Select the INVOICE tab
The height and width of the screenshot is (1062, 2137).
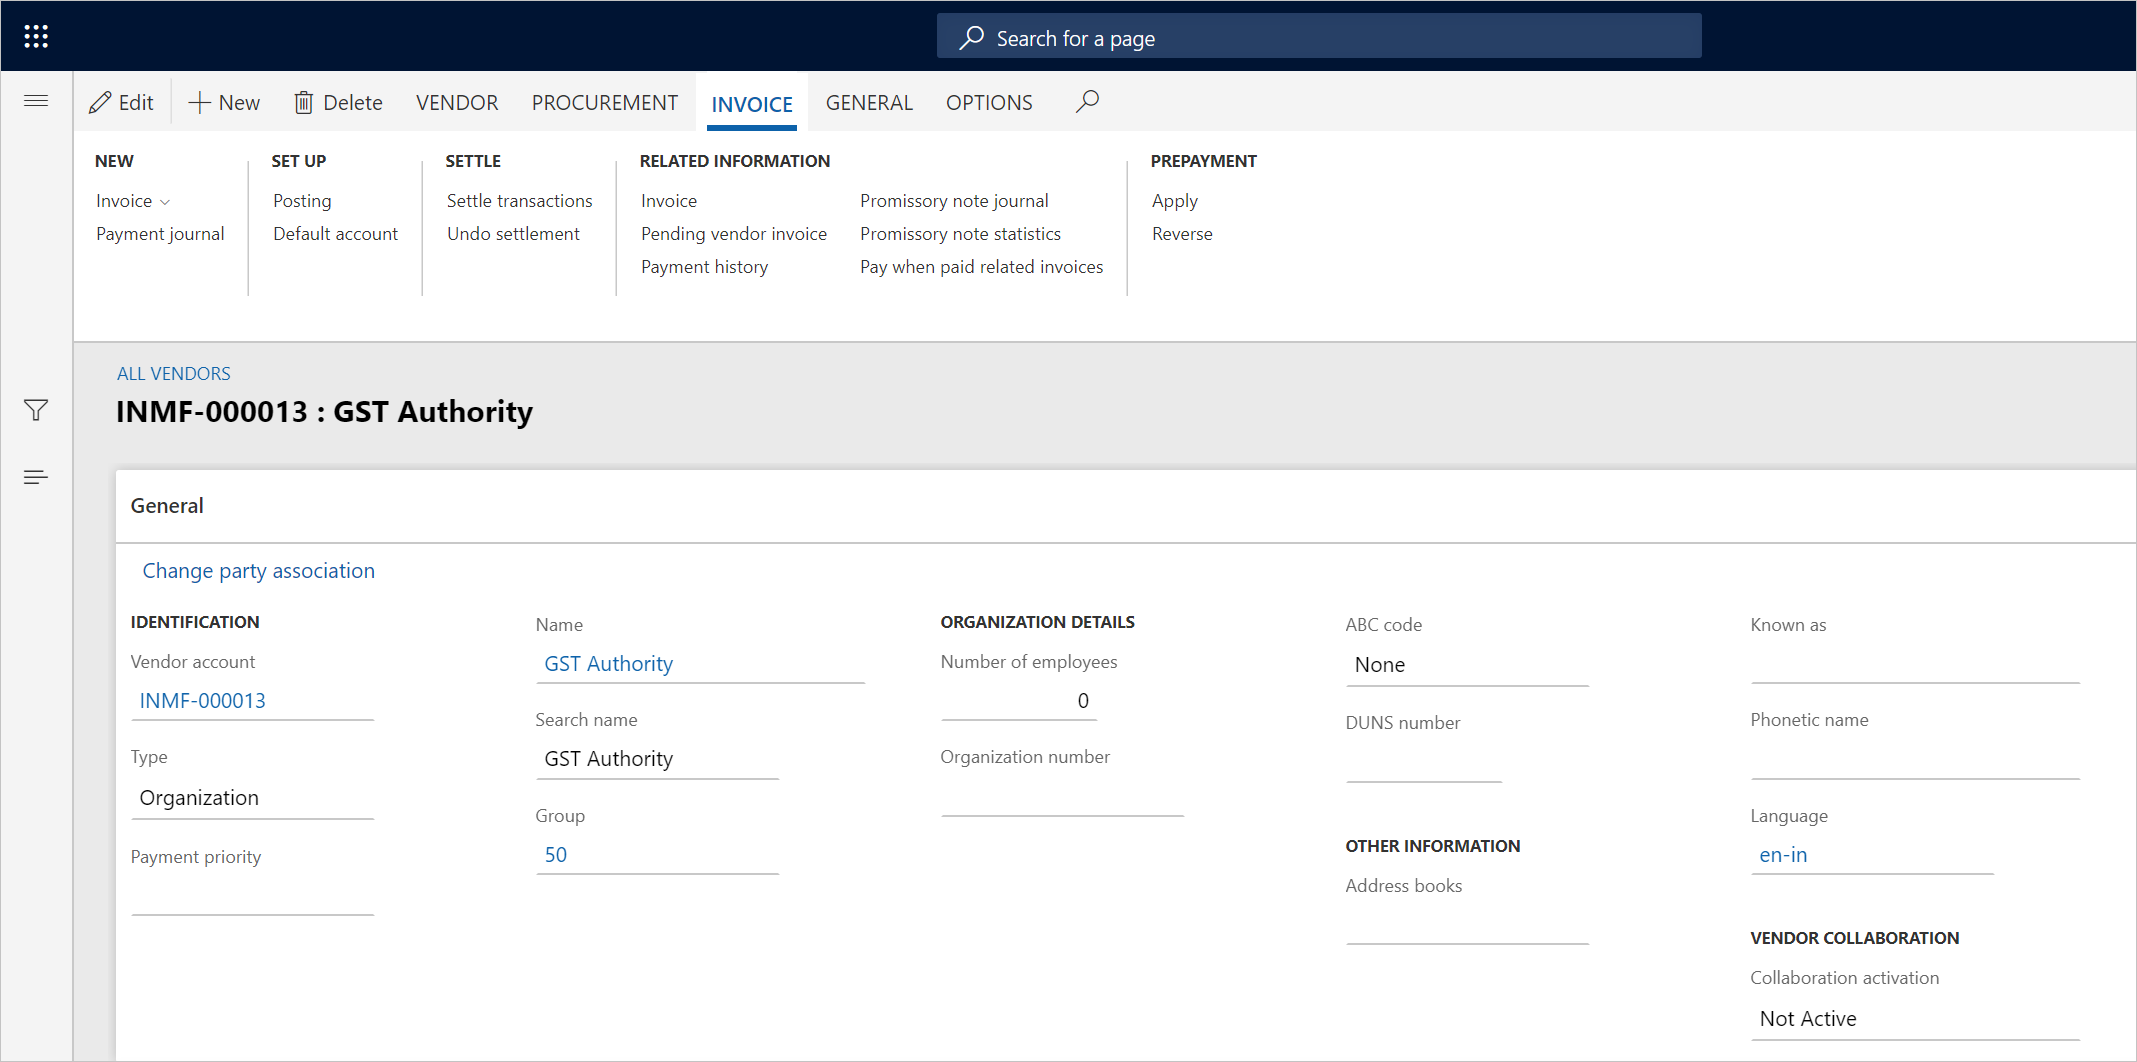pos(752,104)
